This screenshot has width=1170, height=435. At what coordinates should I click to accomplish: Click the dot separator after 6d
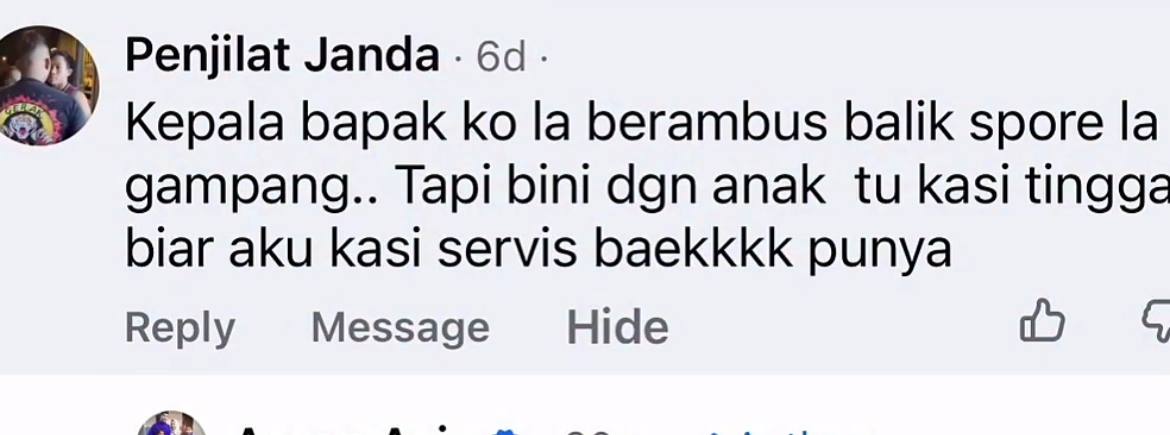coord(543,58)
